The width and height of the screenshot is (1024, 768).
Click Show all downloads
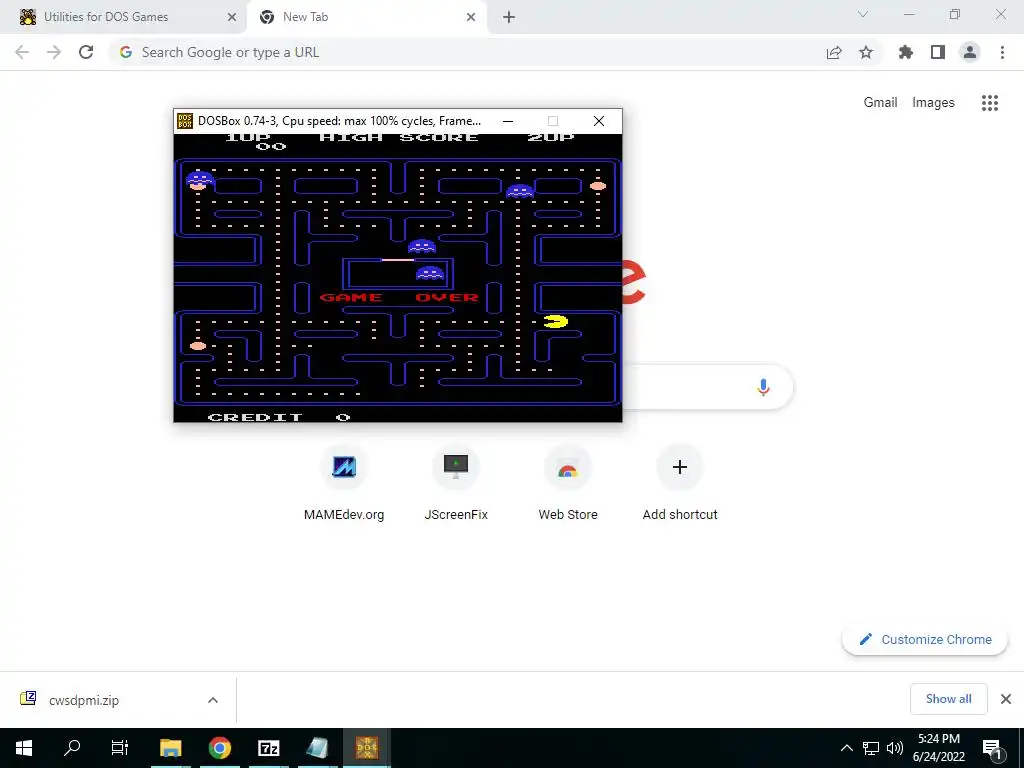pyautogui.click(x=948, y=699)
